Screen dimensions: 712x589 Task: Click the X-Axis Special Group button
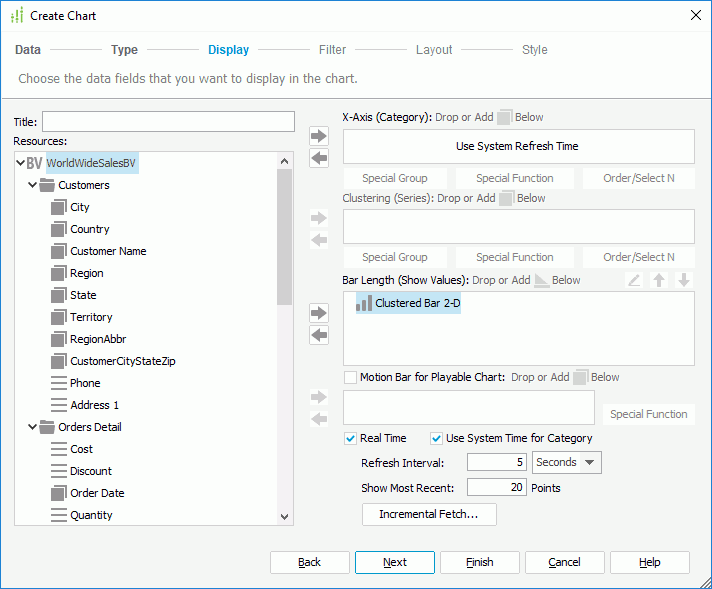395,178
